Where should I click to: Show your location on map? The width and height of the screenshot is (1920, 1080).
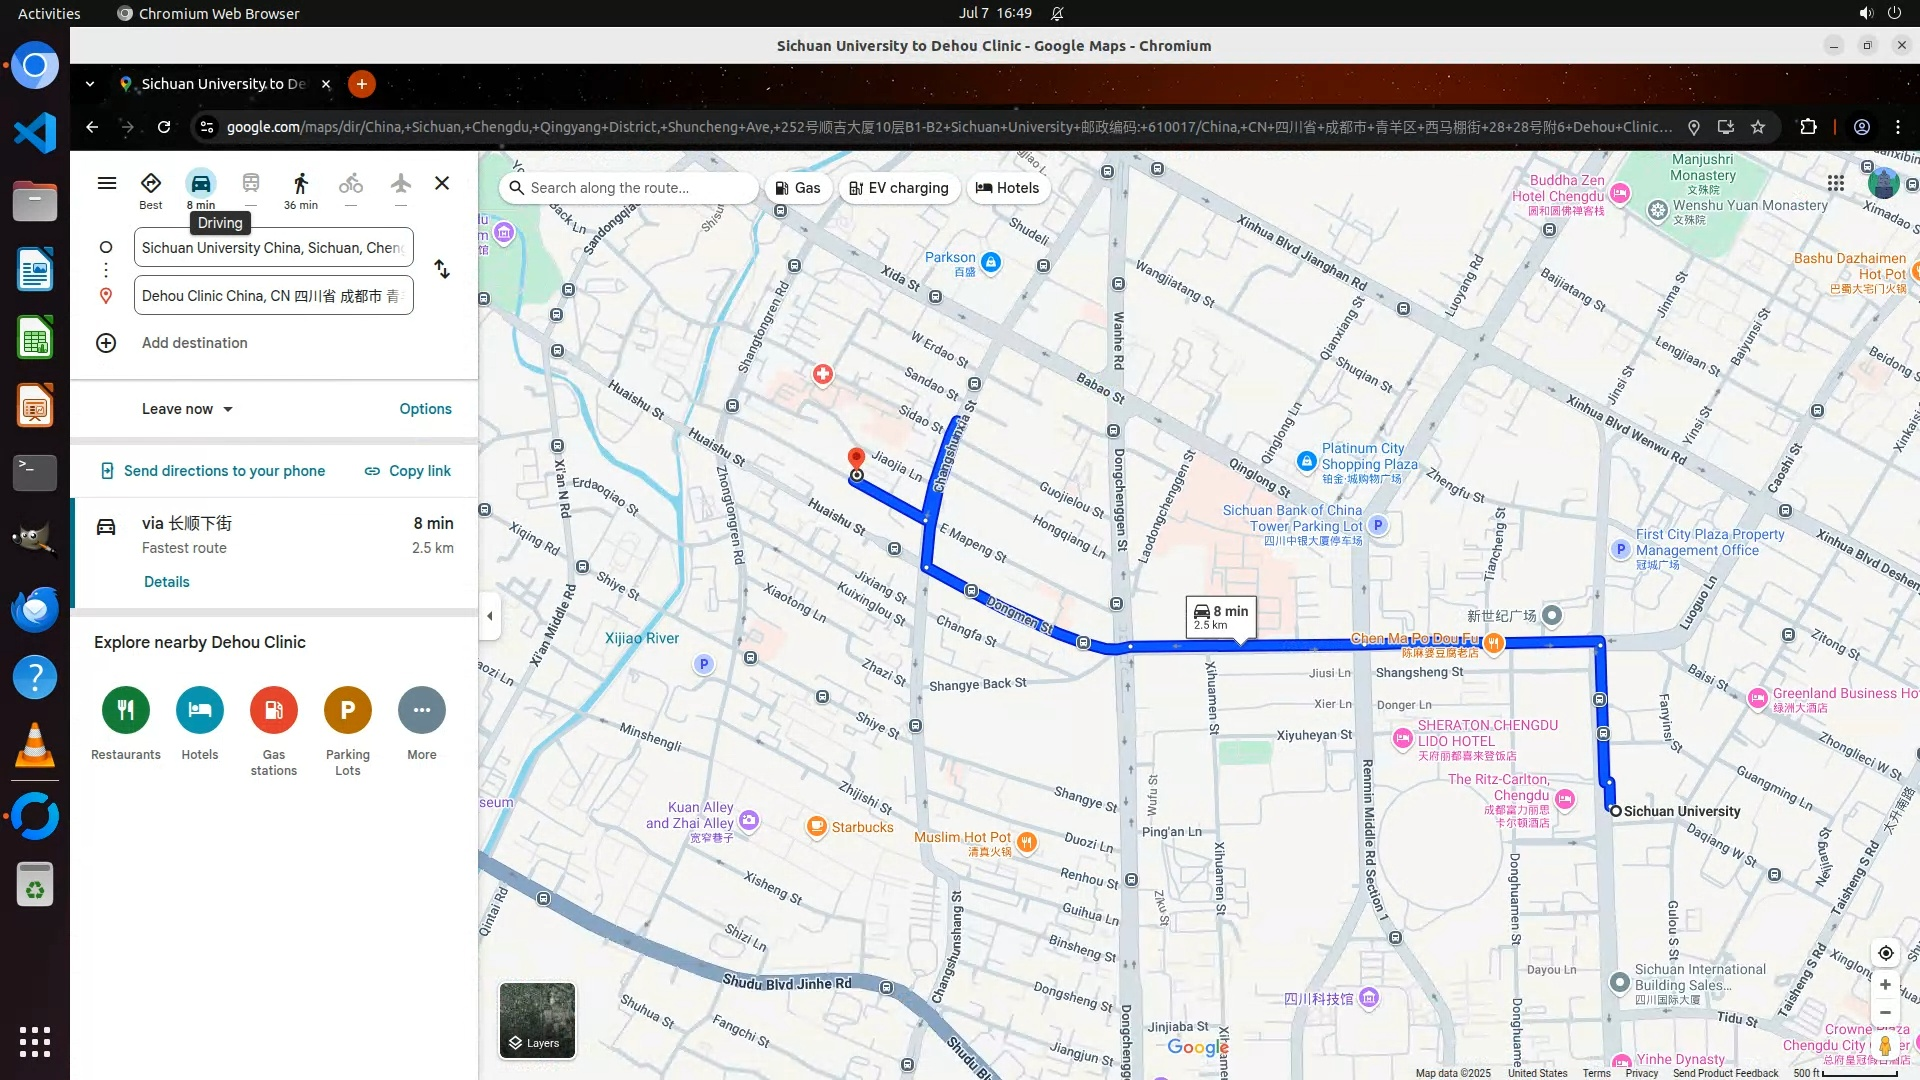tap(1885, 953)
